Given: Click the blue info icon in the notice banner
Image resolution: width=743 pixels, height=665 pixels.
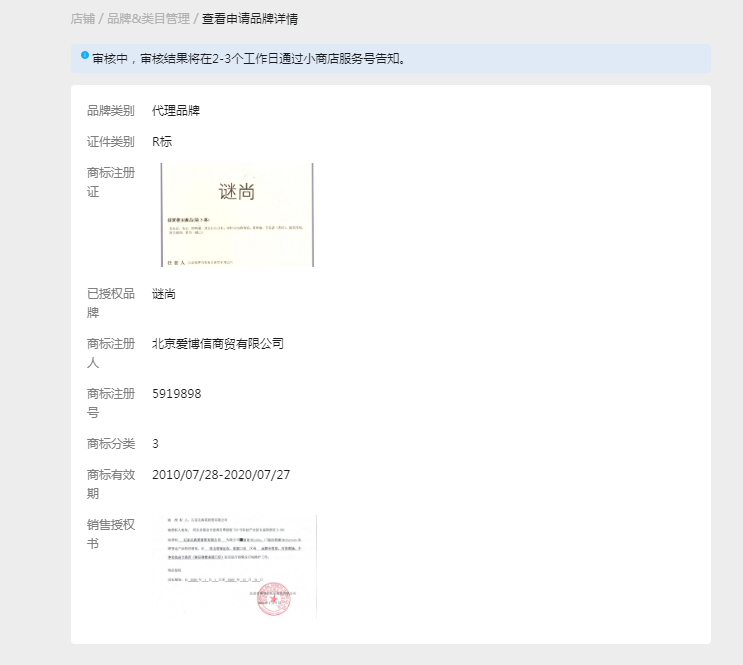Looking at the screenshot, I should [x=85, y=55].
